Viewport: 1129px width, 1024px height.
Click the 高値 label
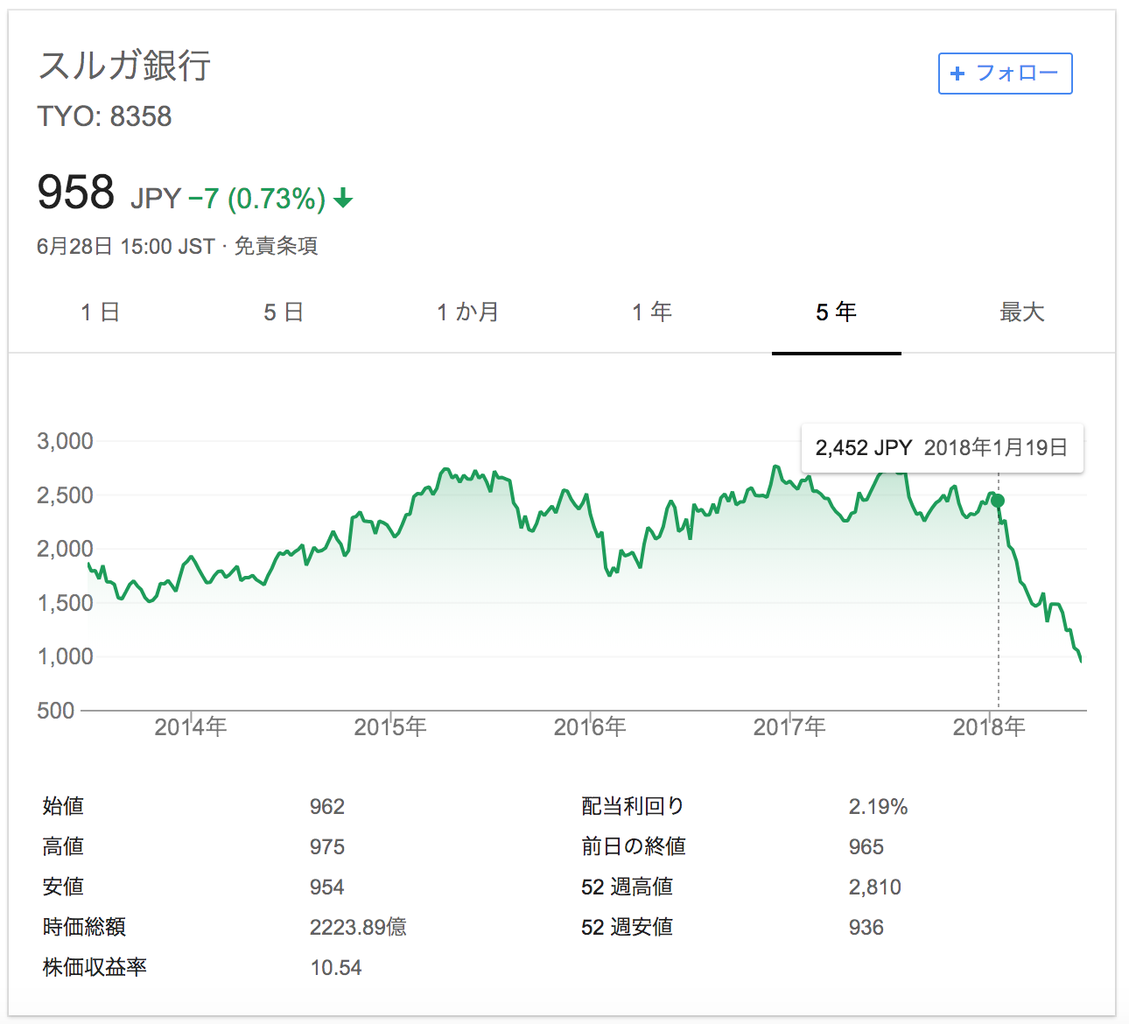tap(63, 847)
